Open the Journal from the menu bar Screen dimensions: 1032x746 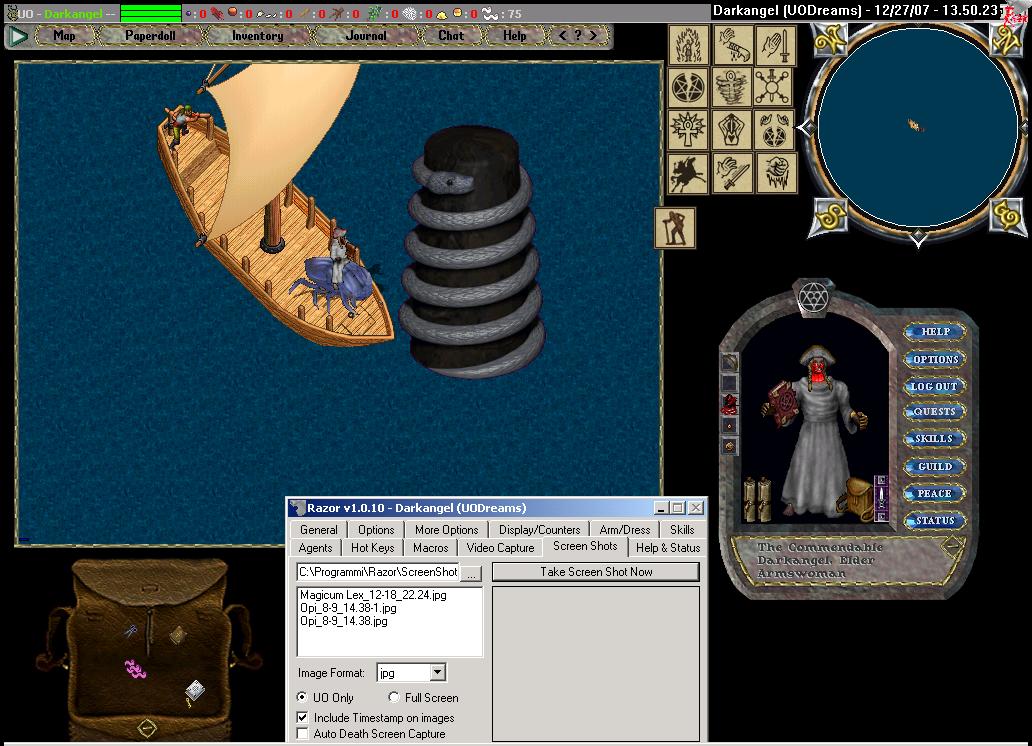[x=366, y=36]
